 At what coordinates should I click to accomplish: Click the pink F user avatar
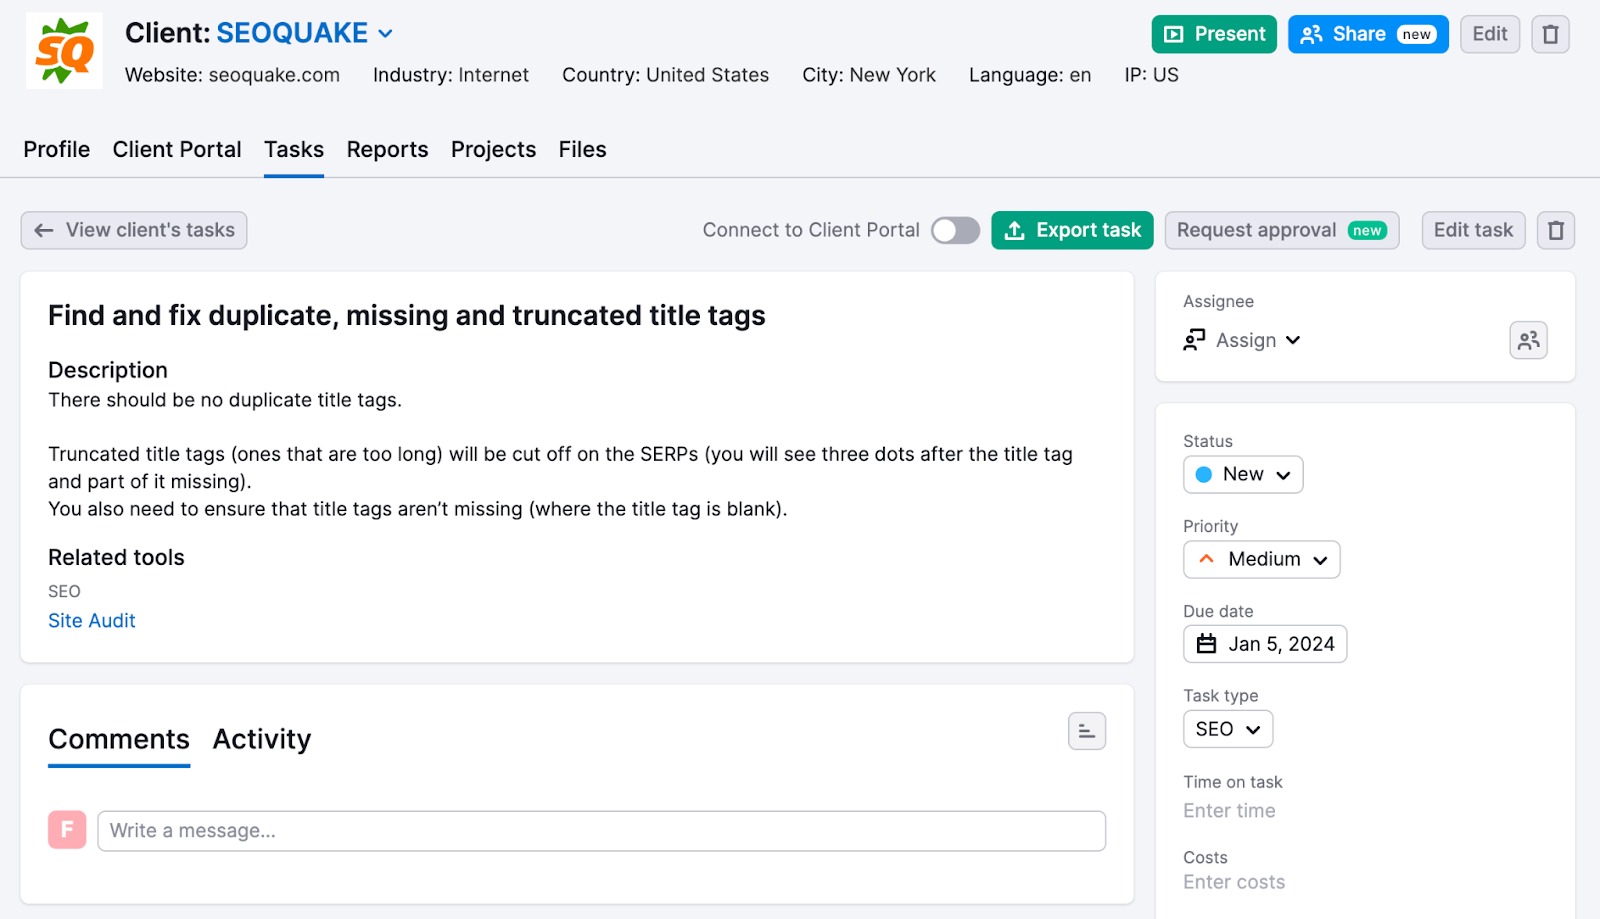point(67,830)
